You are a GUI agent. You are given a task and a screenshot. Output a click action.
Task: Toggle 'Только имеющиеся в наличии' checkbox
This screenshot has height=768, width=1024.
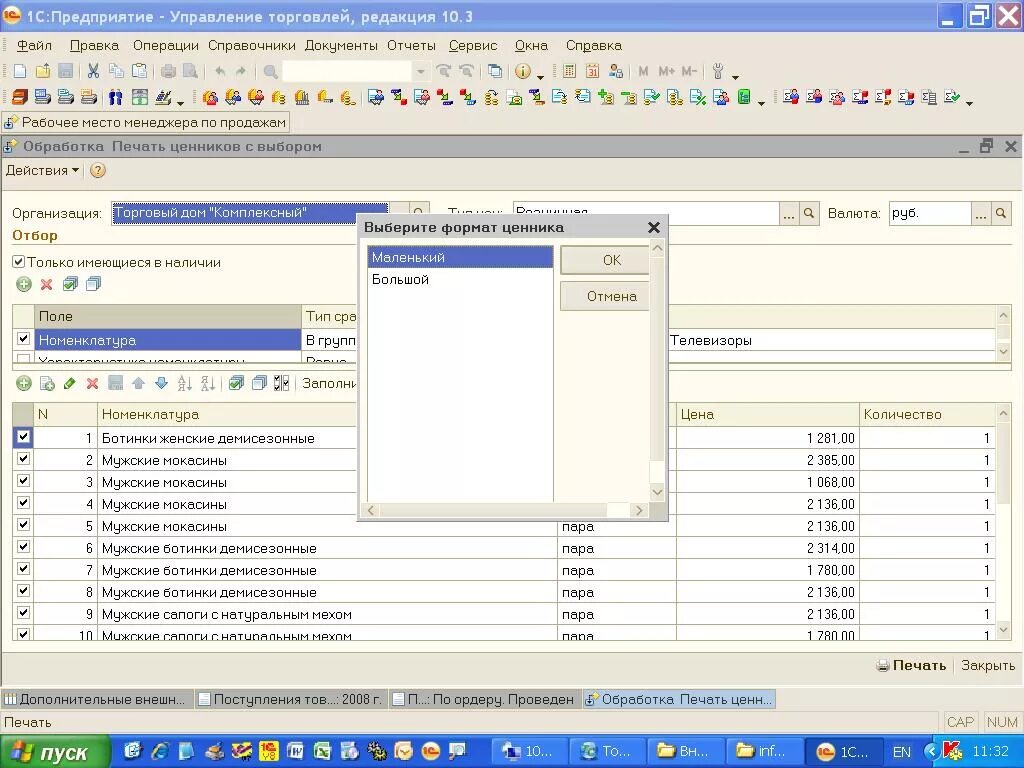point(19,263)
